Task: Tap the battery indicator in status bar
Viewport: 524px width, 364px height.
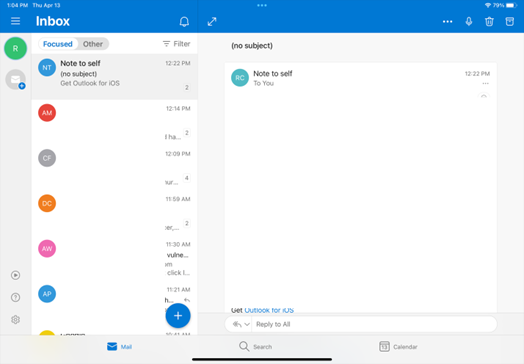Action: 511,5
